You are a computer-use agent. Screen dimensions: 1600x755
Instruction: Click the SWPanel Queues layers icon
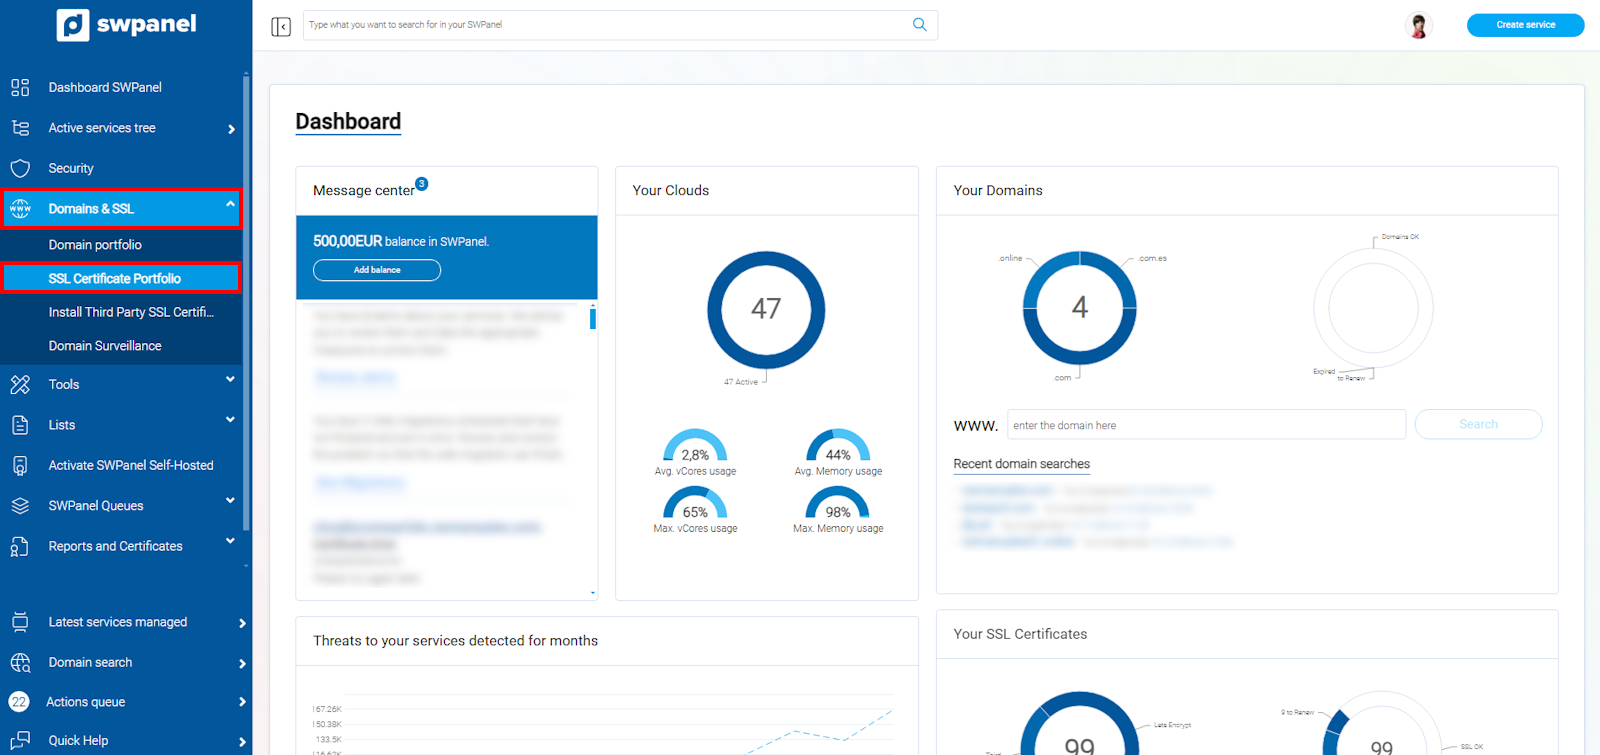pos(20,506)
